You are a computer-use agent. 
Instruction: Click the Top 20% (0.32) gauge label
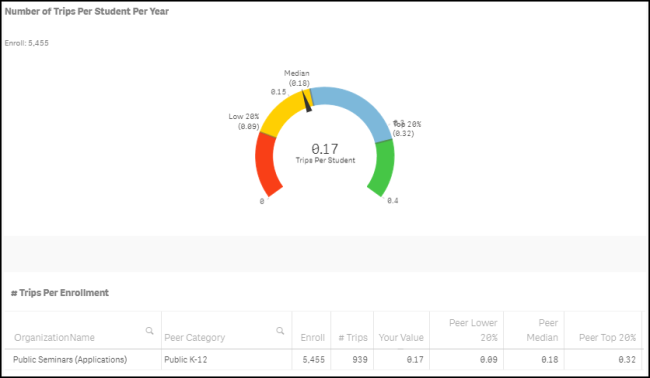(x=407, y=128)
